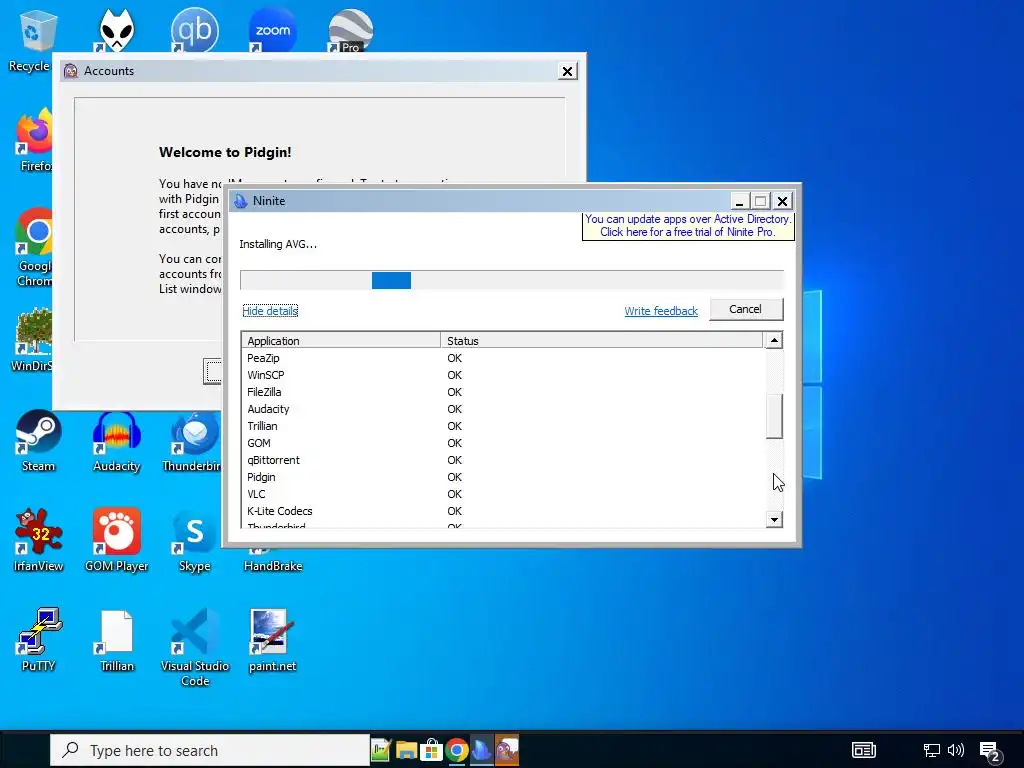Click the Welcome to Pidgin! heading
The width and height of the screenshot is (1024, 768).
pos(225,152)
